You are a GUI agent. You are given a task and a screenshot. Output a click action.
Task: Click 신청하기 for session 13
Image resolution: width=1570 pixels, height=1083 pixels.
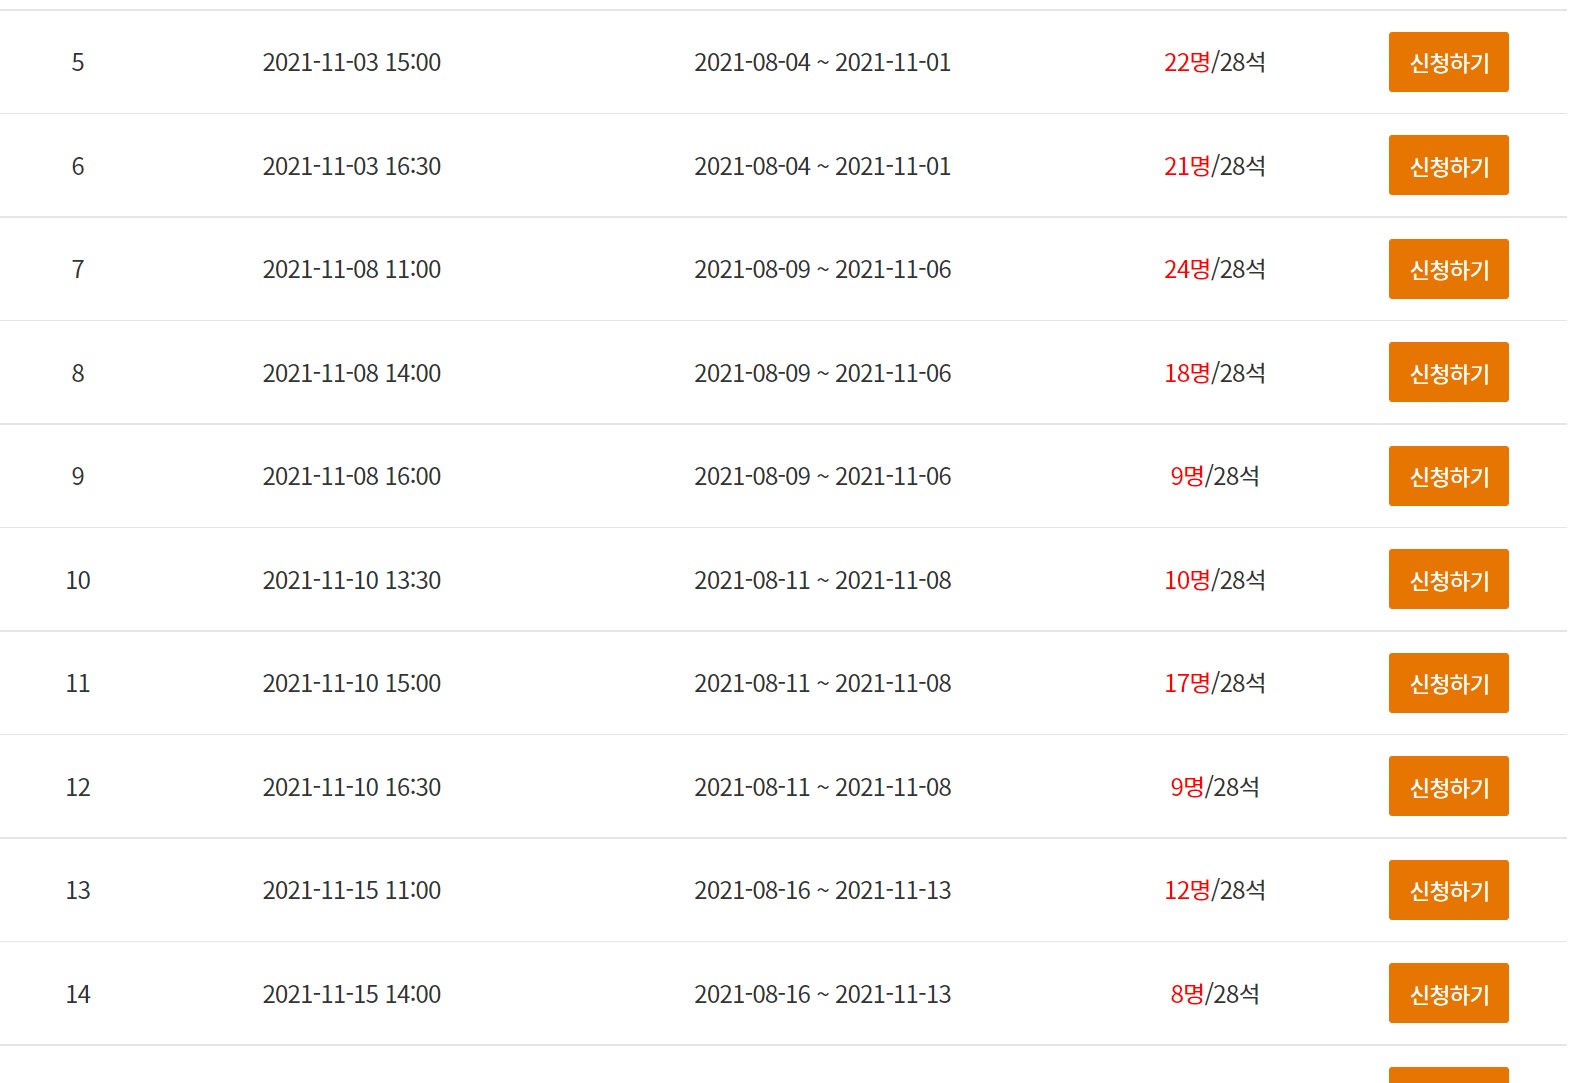(x=1448, y=890)
